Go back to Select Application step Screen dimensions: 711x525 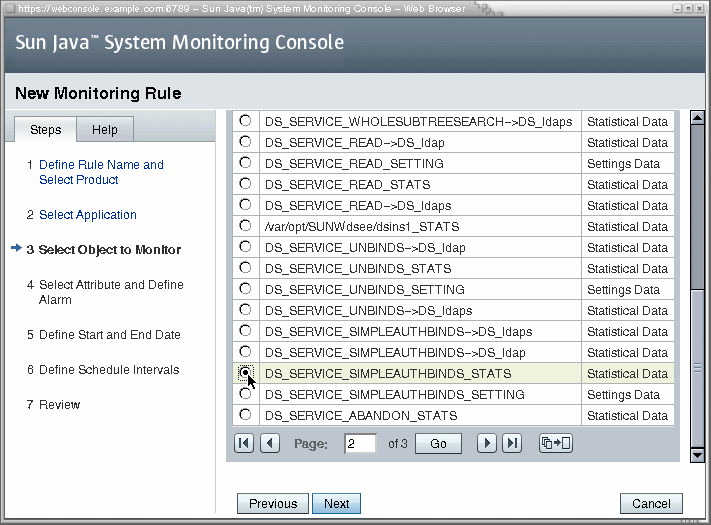(88, 215)
